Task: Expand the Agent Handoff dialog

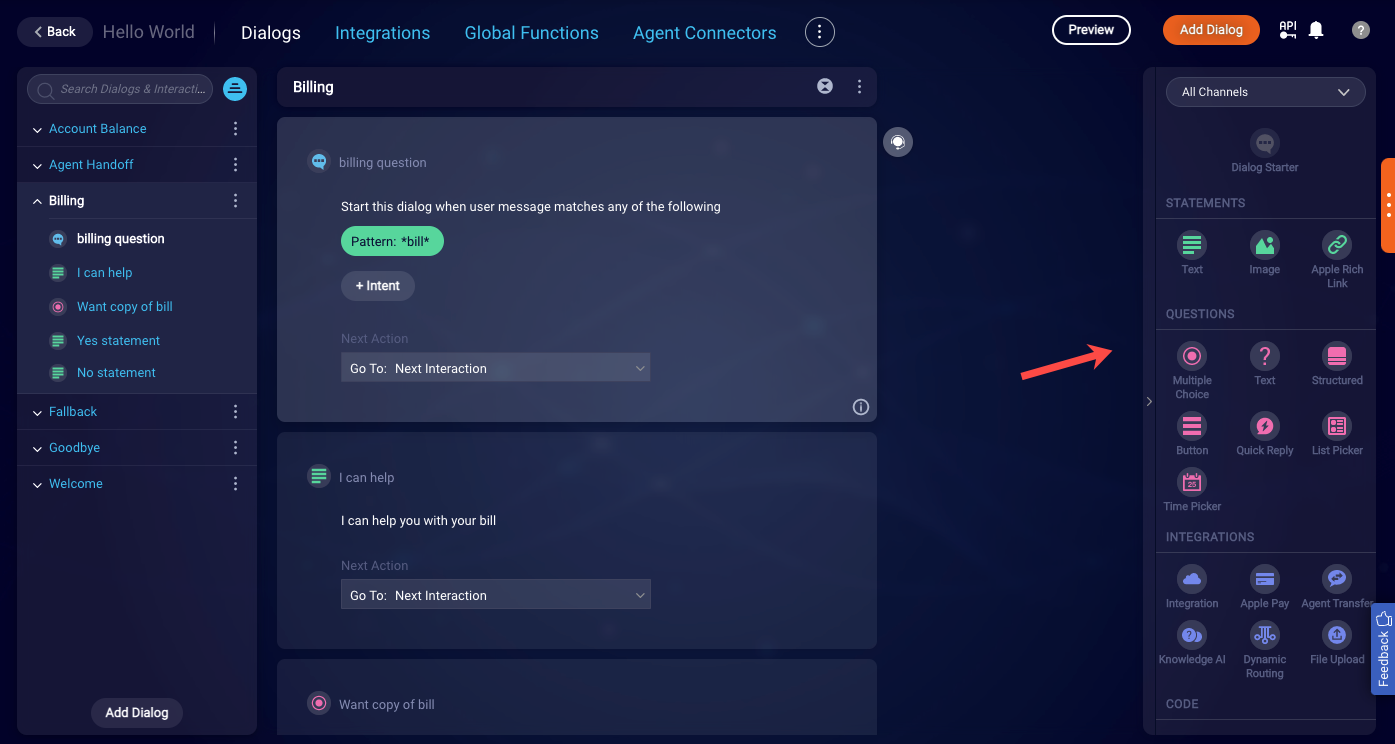Action: pyautogui.click(x=37, y=166)
